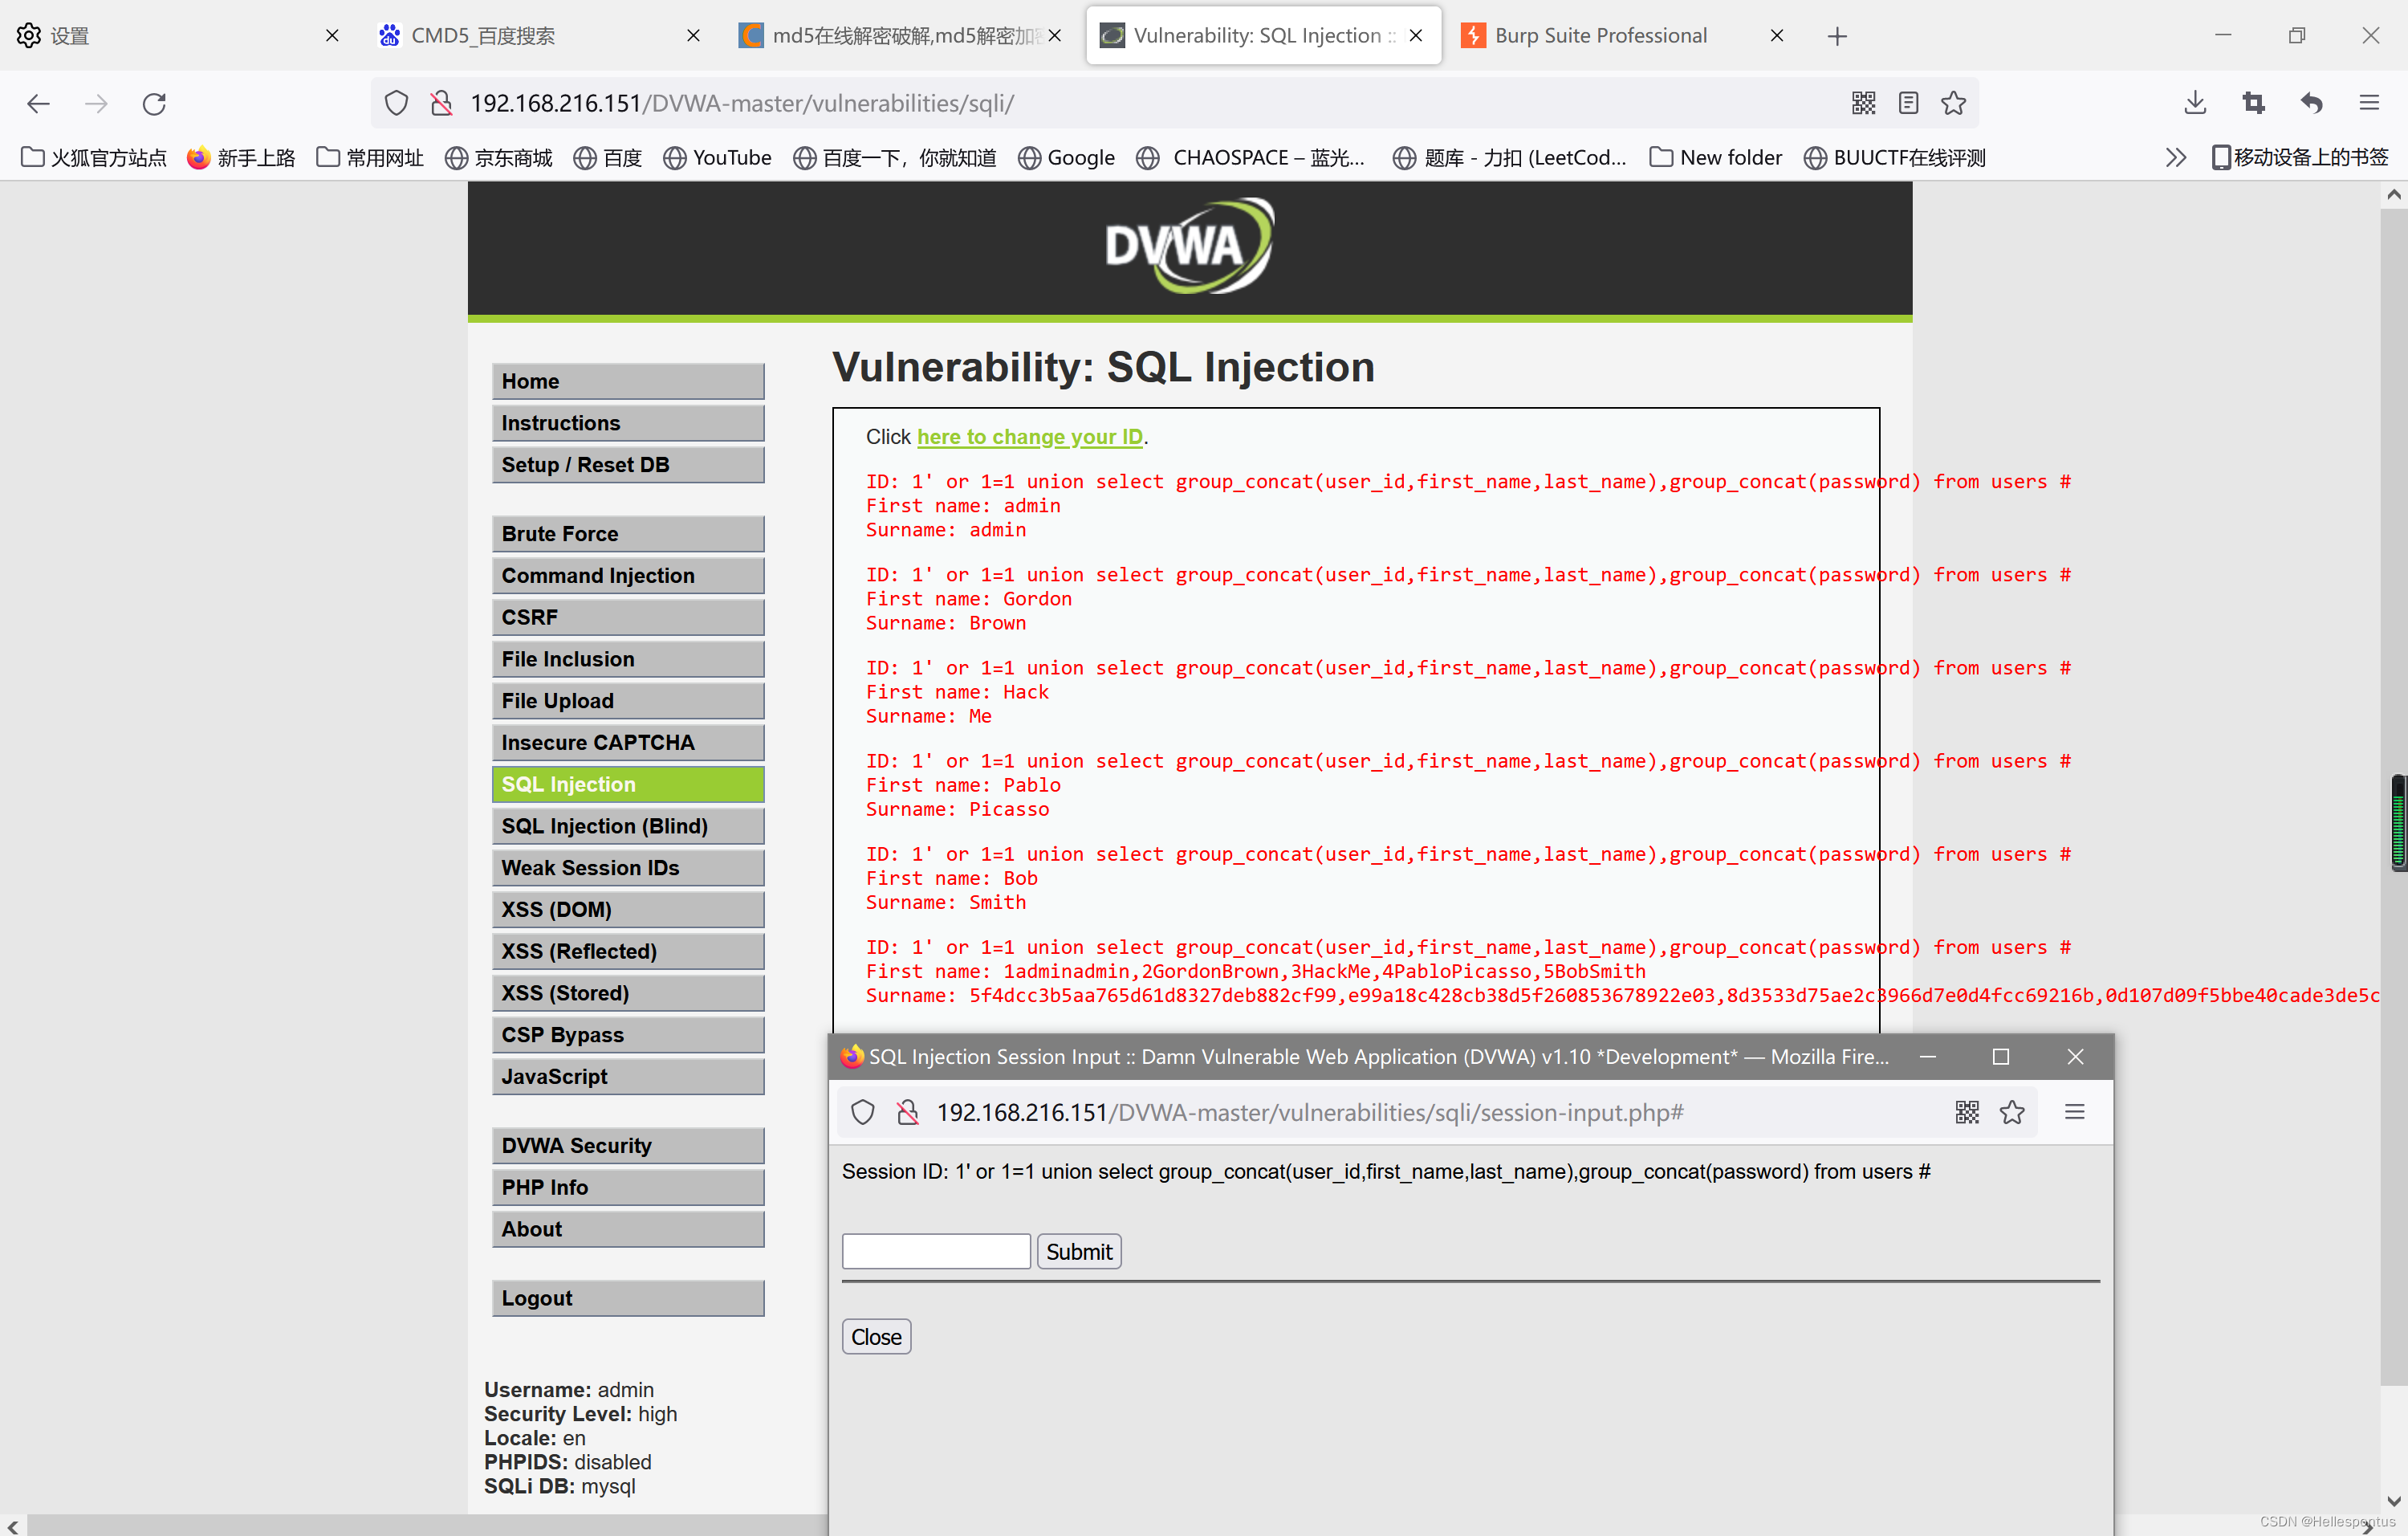Click the undo arrow toolbar icon
The image size is (2408, 1536).
coord(2311,103)
